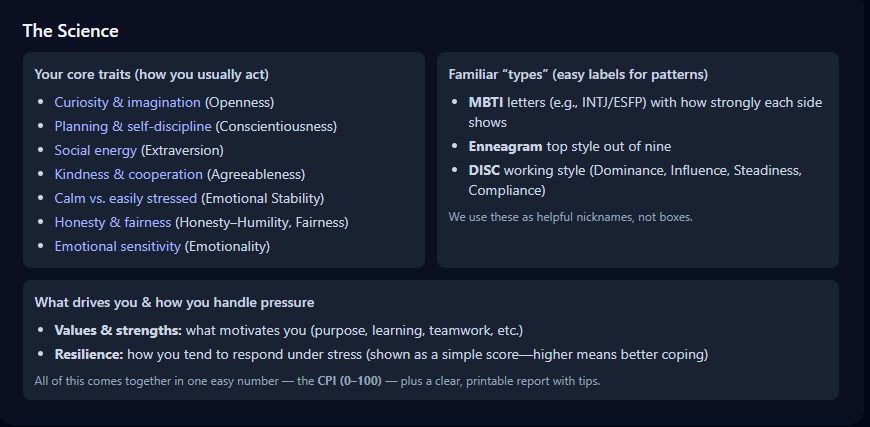Click the Your core traits card heading
Image resolution: width=870 pixels, height=427 pixels.
[x=151, y=74]
